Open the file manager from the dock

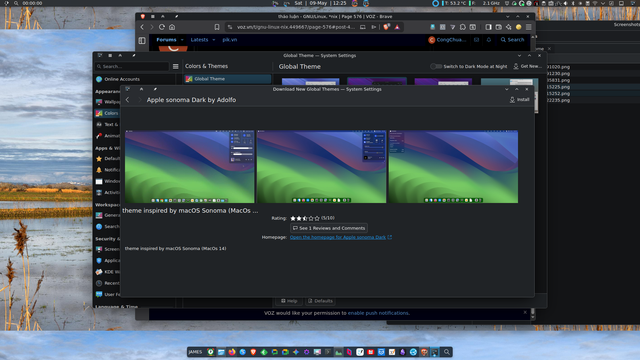[221, 352]
